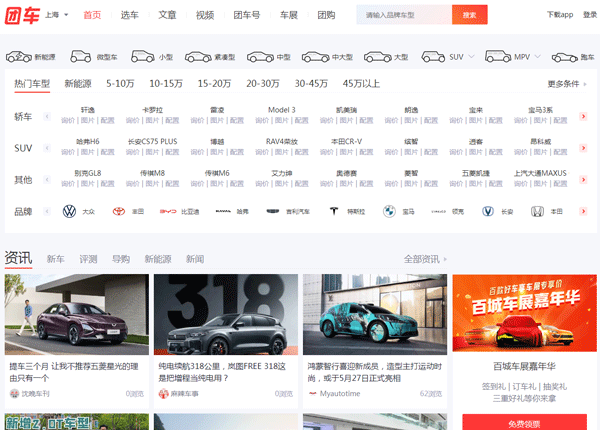Switch to 5-10万 tab
The height and width of the screenshot is (430, 600).
point(120,83)
